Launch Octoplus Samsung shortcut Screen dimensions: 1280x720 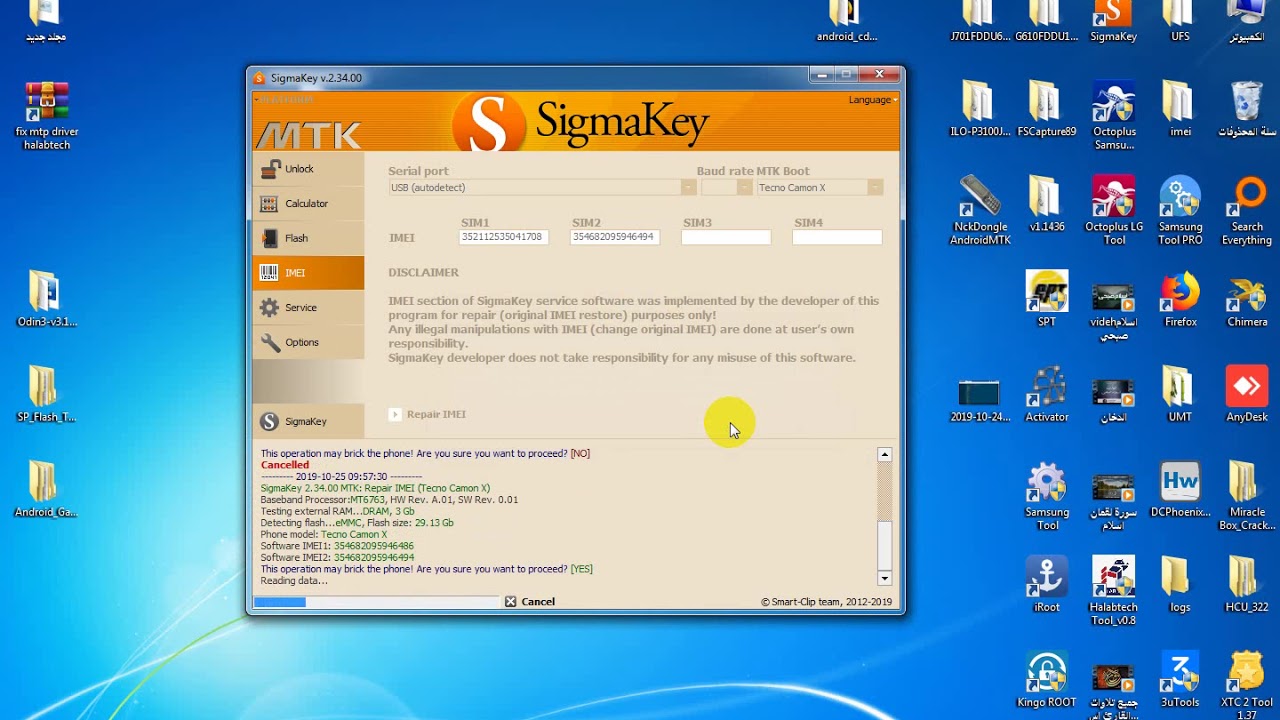coord(1113,115)
